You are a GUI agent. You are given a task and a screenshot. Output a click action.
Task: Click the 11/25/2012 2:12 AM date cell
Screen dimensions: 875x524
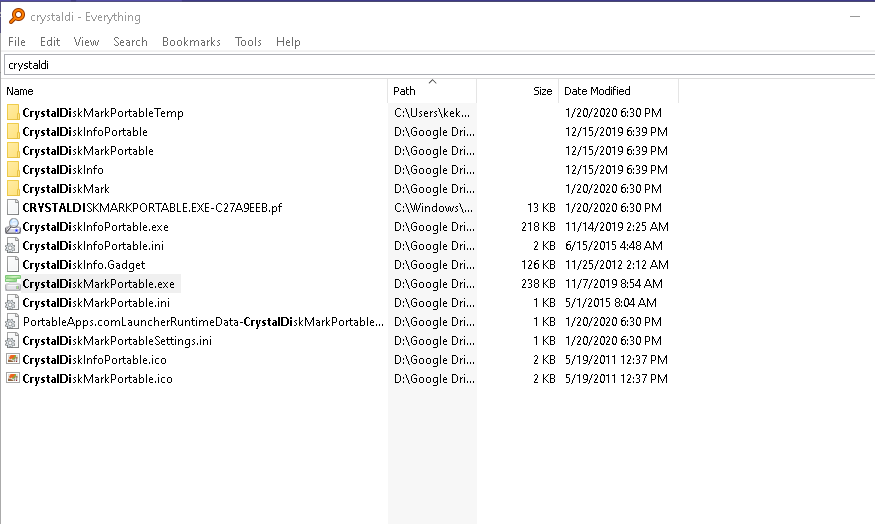[617, 265]
